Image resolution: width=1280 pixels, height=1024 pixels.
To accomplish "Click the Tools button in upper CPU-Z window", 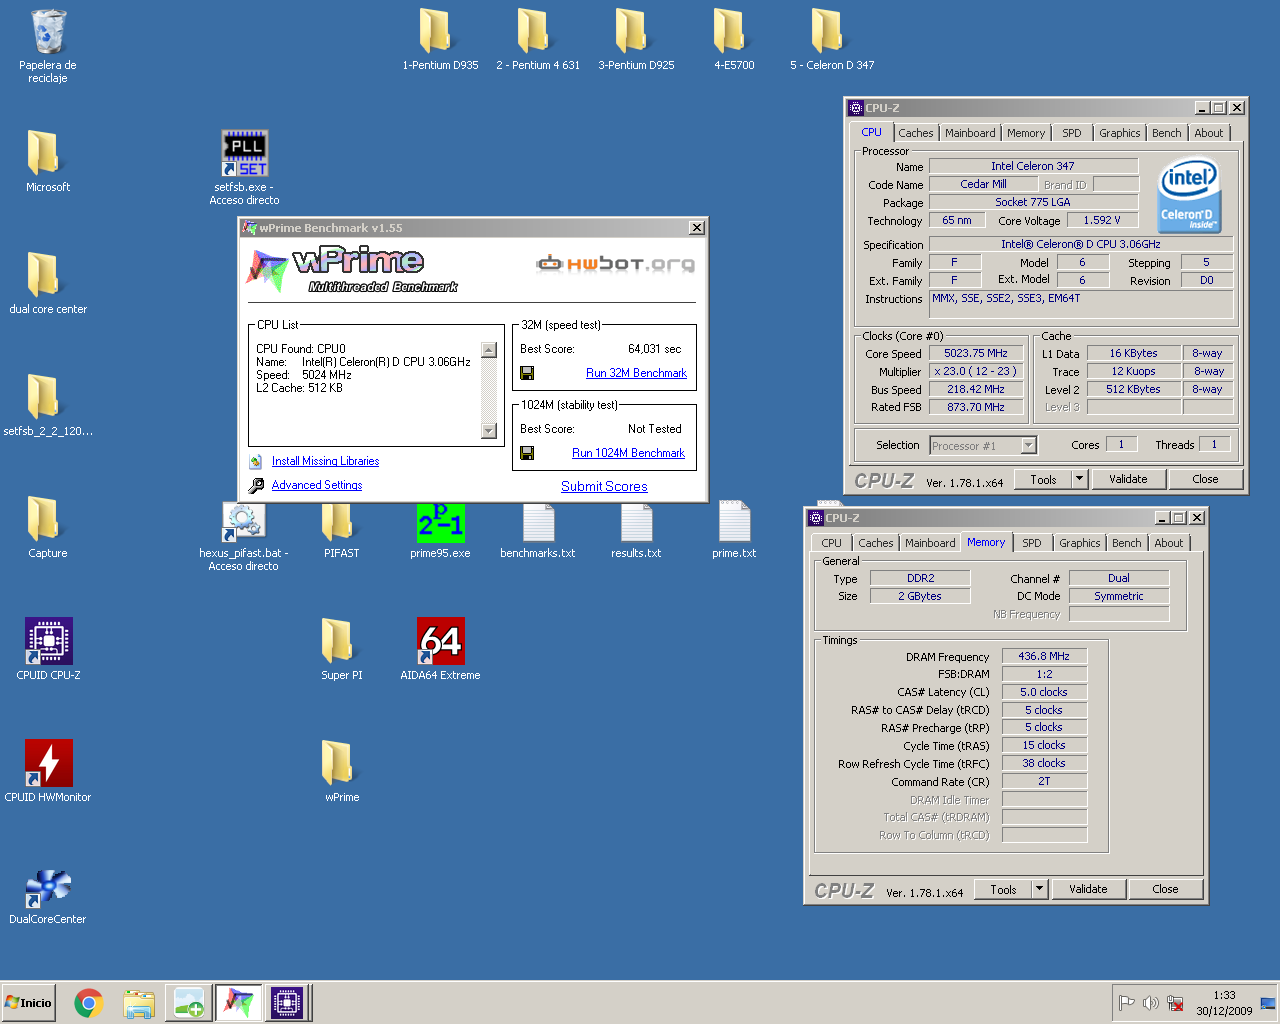I will tap(1043, 479).
